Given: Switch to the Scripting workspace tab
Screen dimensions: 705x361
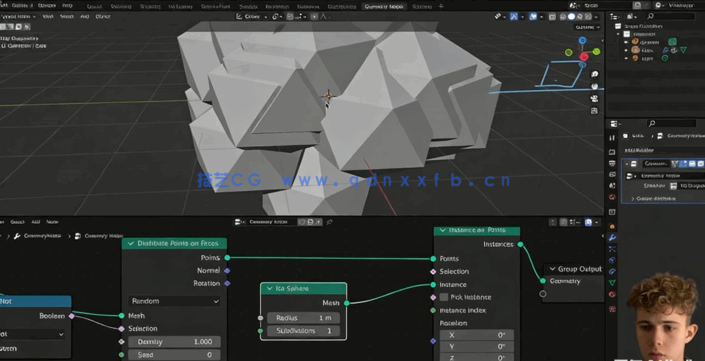Looking at the screenshot, I should pyautogui.click(x=422, y=6).
